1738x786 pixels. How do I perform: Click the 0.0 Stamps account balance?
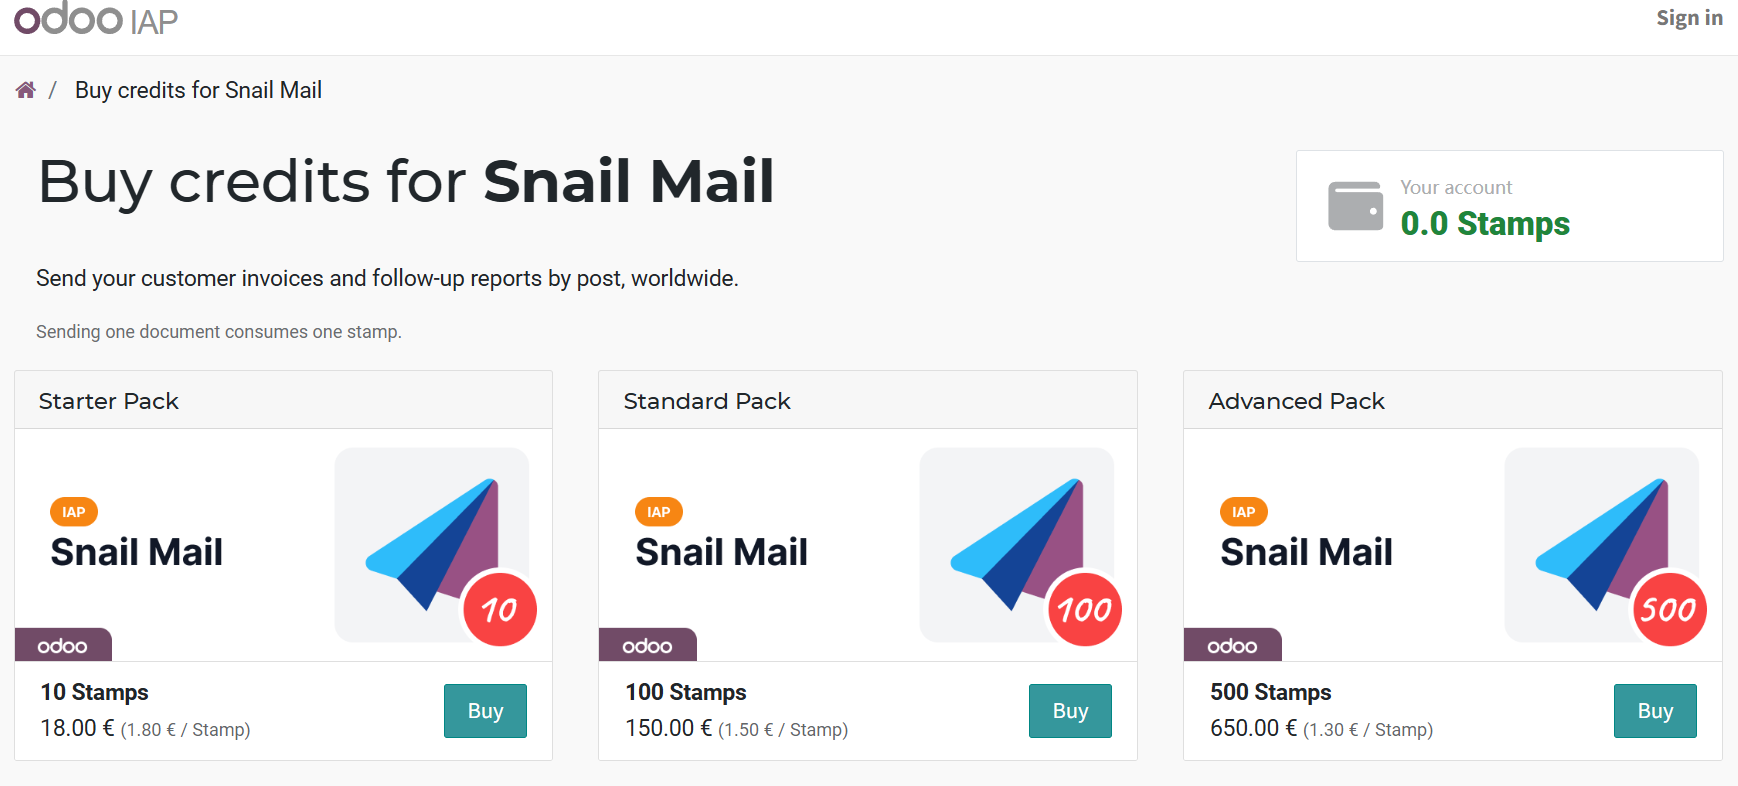coord(1485,223)
